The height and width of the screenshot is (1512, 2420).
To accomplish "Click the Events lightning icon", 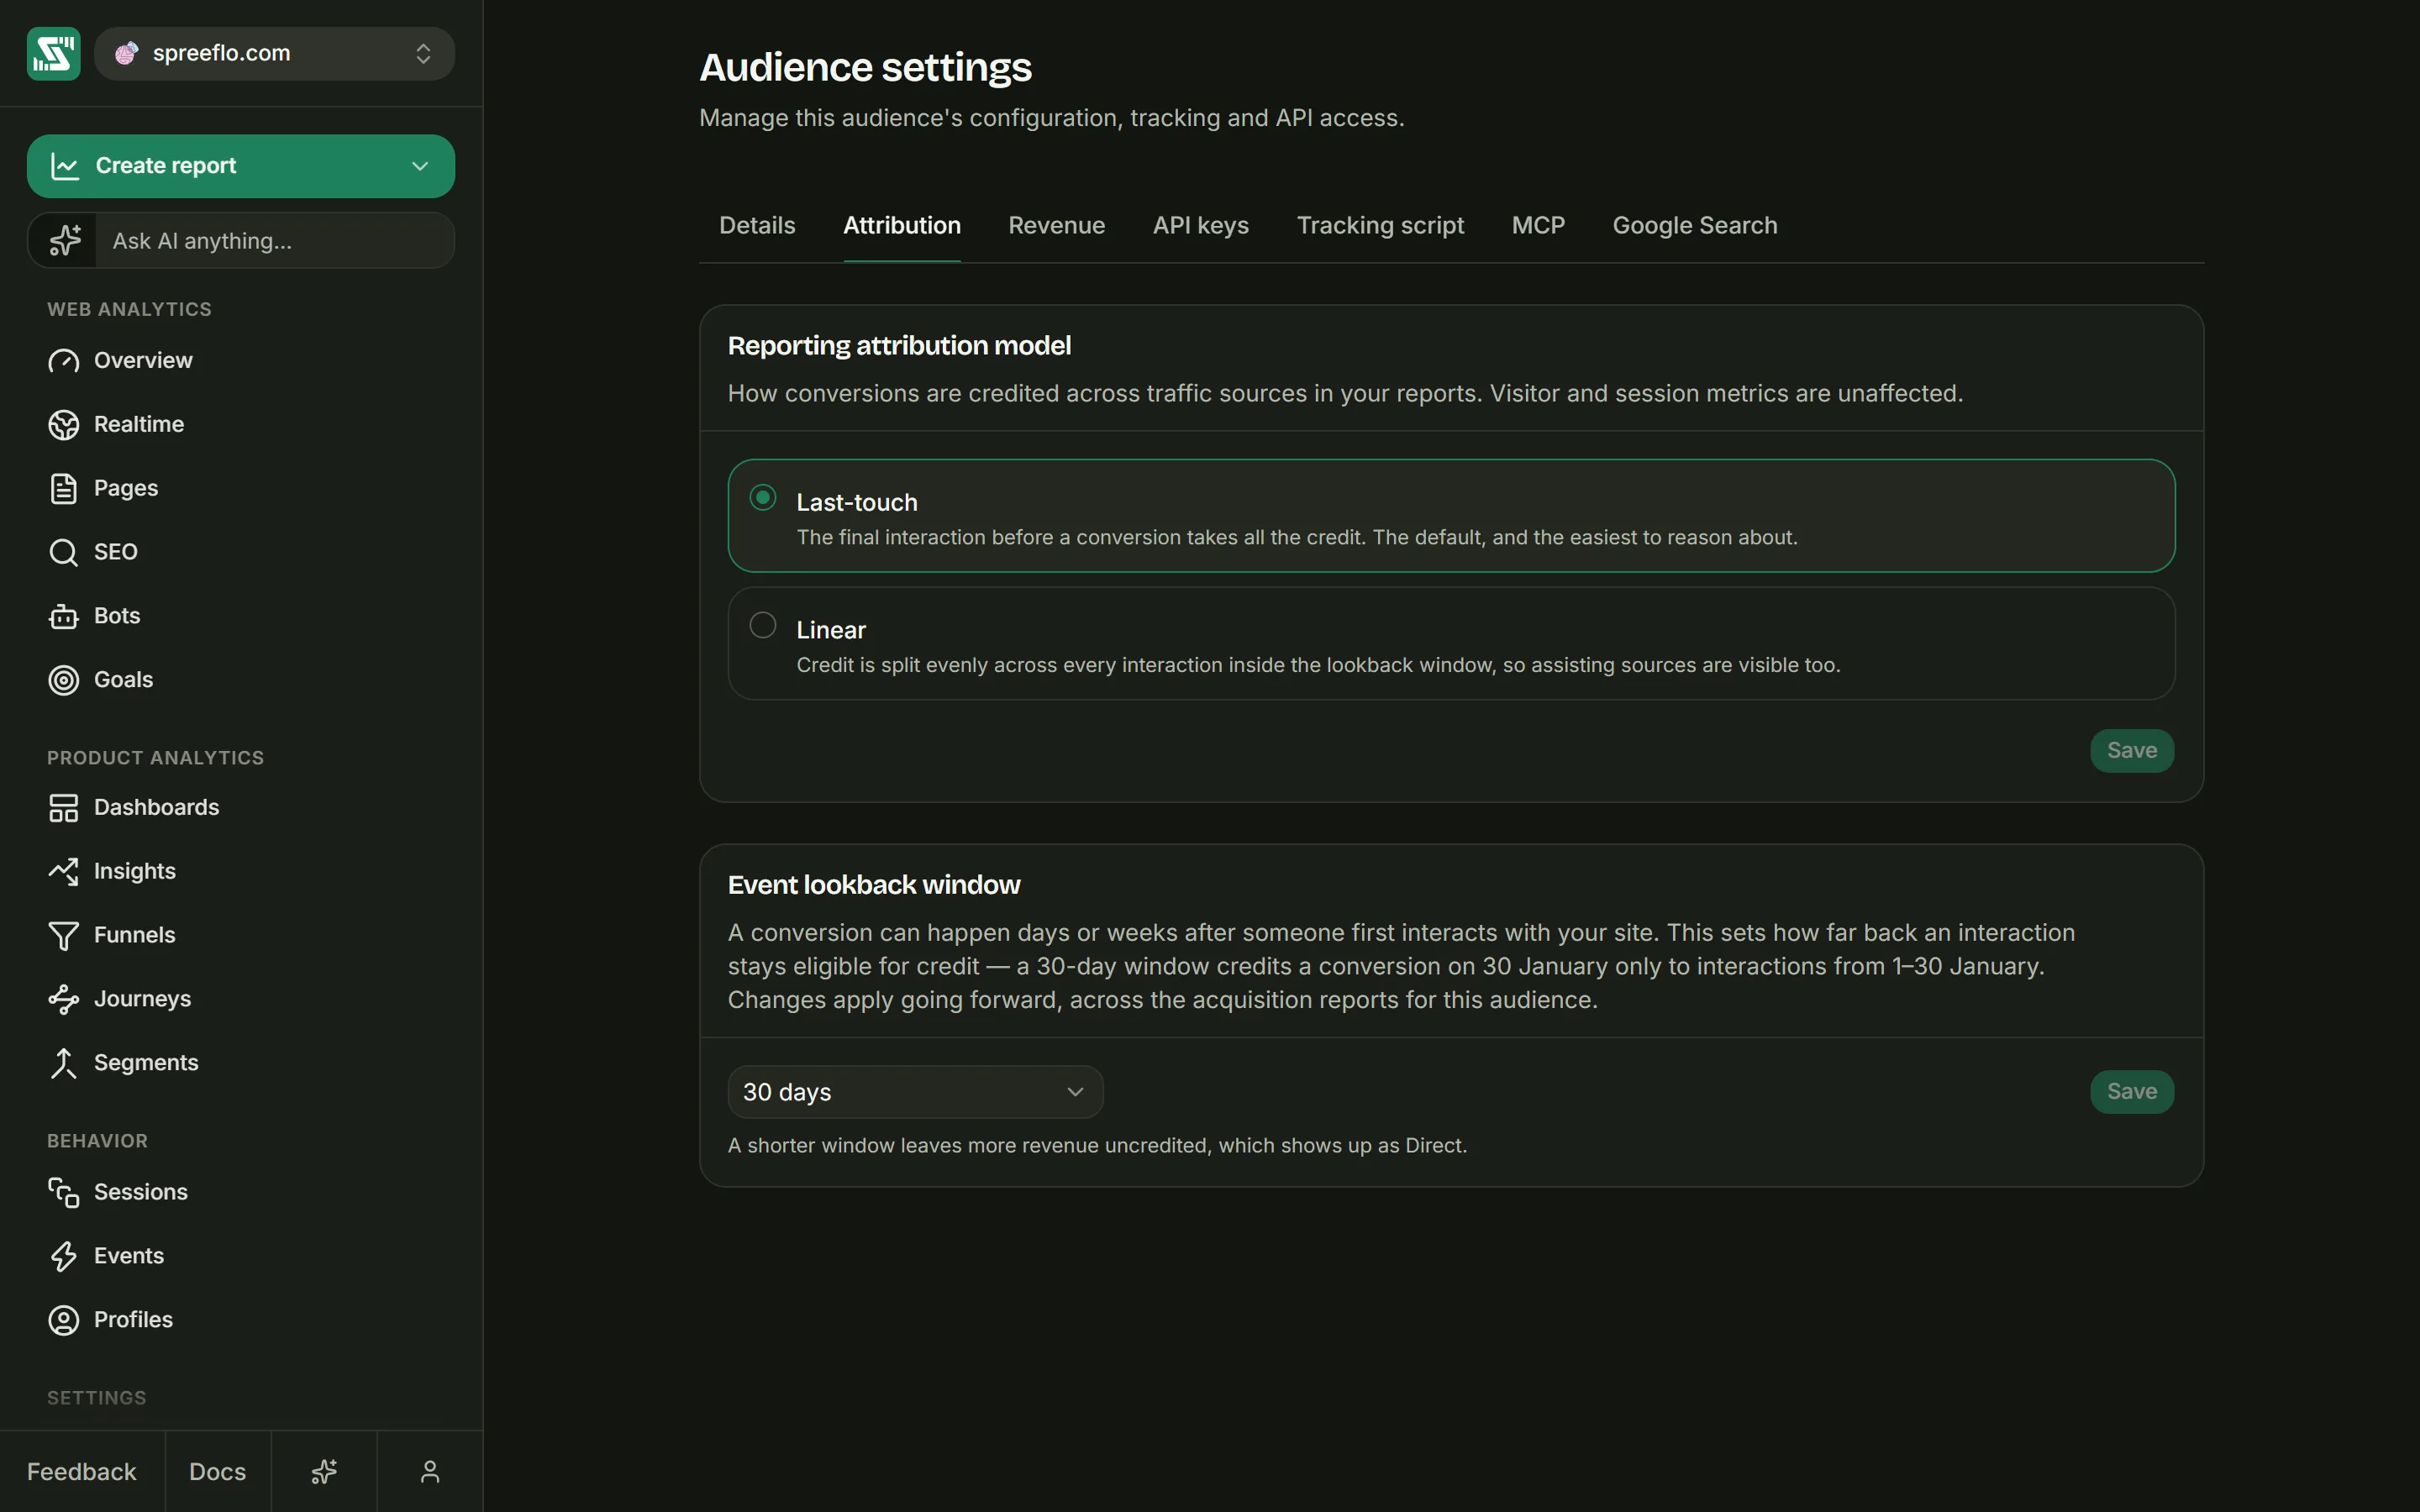I will 63,1256.
